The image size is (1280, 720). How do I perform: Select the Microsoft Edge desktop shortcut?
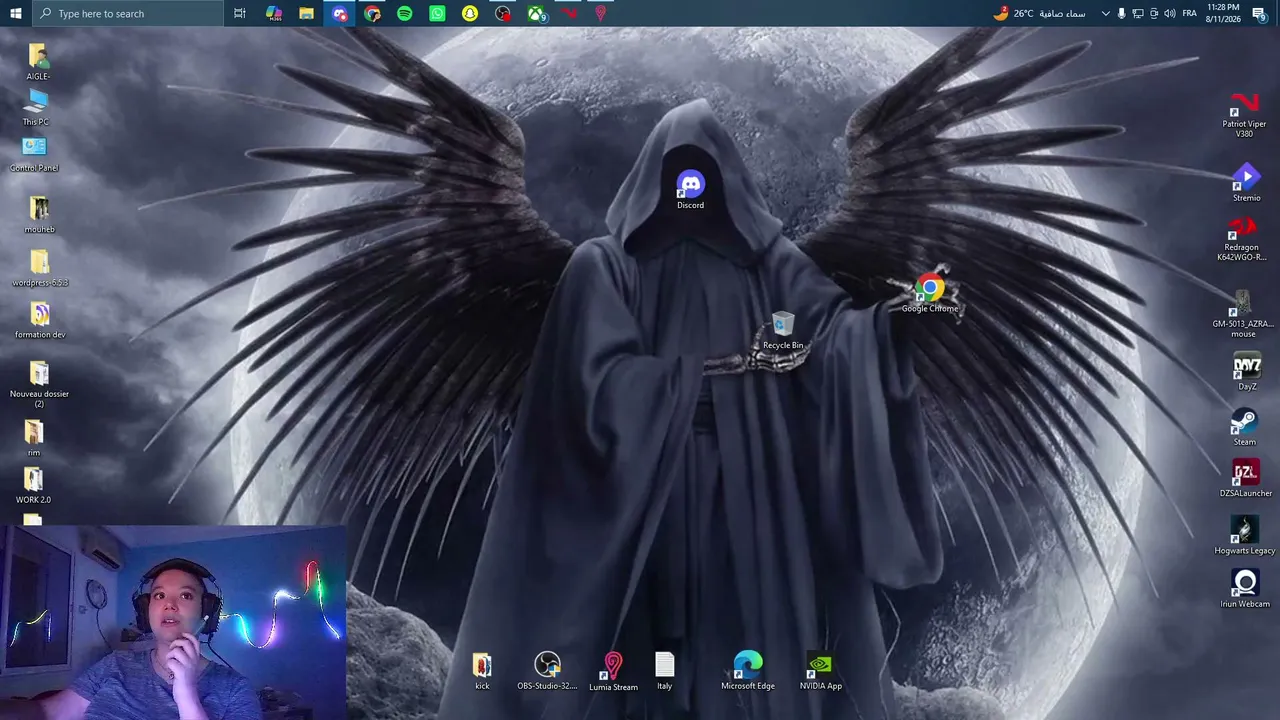pos(748,671)
